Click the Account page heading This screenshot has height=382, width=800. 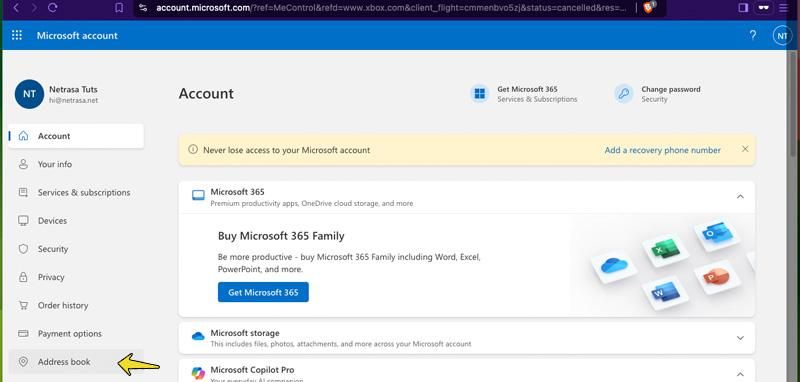pos(206,93)
